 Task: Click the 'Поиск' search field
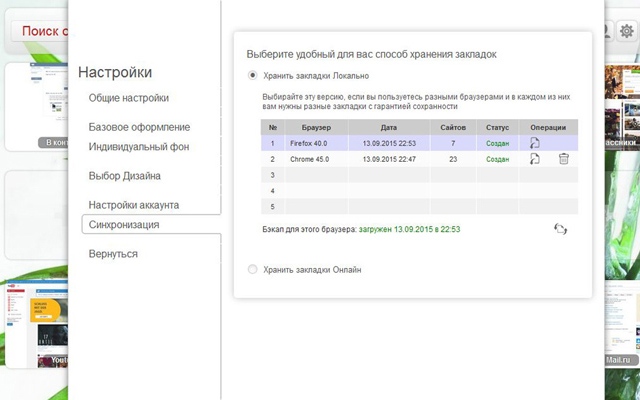[x=40, y=31]
